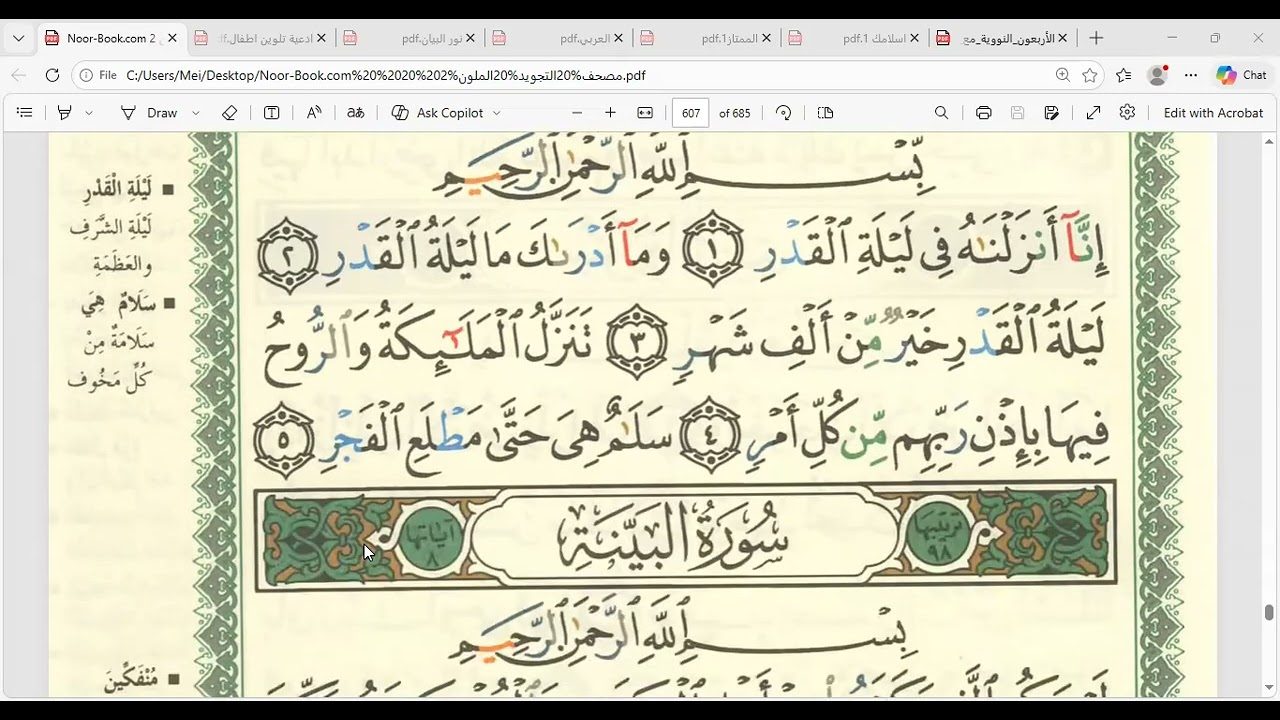Focus the address bar file path
The image size is (1280, 720).
386,75
